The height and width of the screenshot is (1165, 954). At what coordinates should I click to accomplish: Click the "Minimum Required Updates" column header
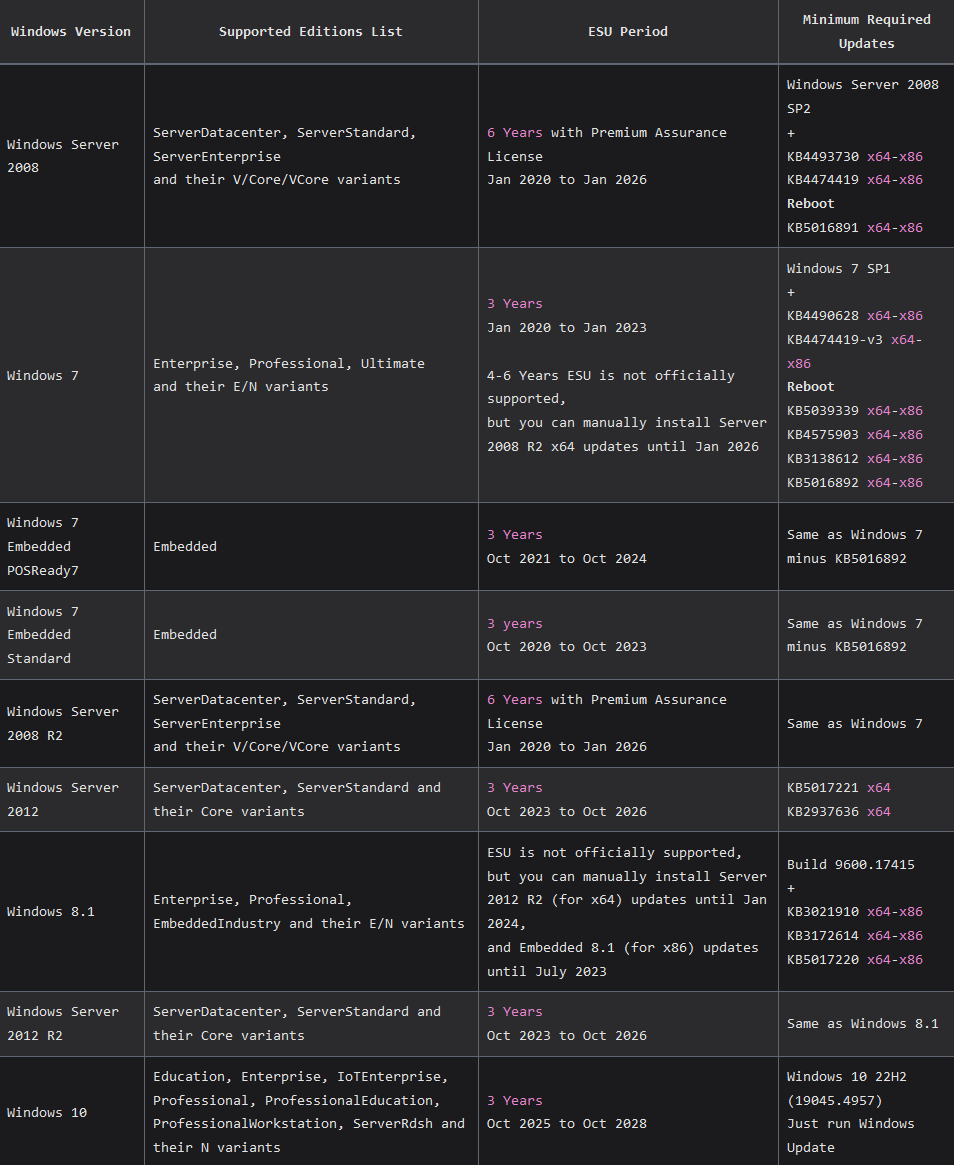pos(866,32)
